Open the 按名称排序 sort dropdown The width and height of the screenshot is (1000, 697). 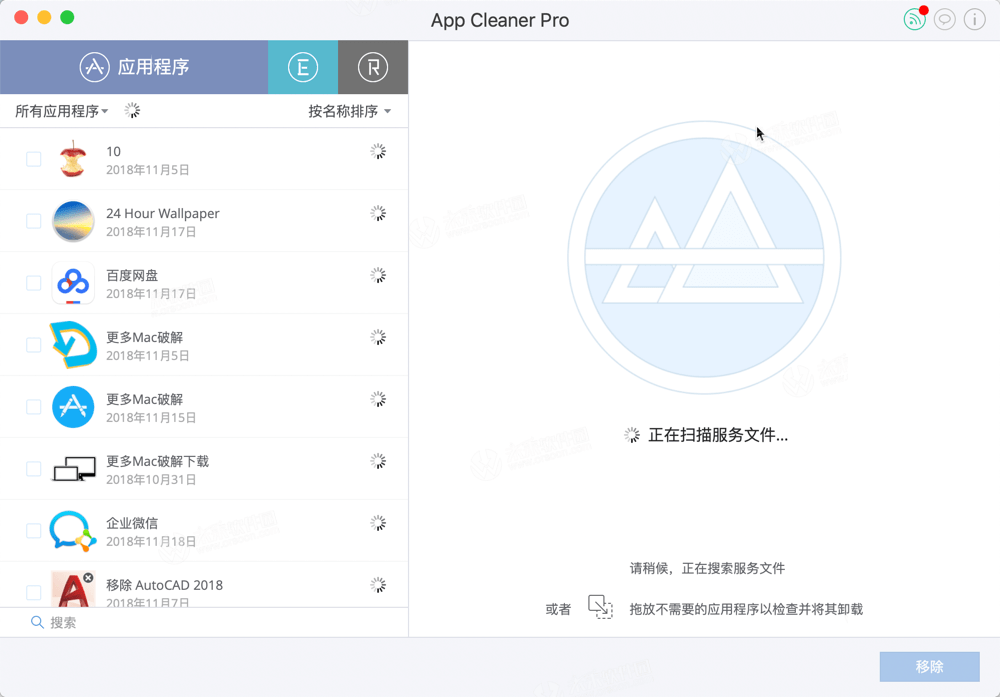[x=349, y=111]
